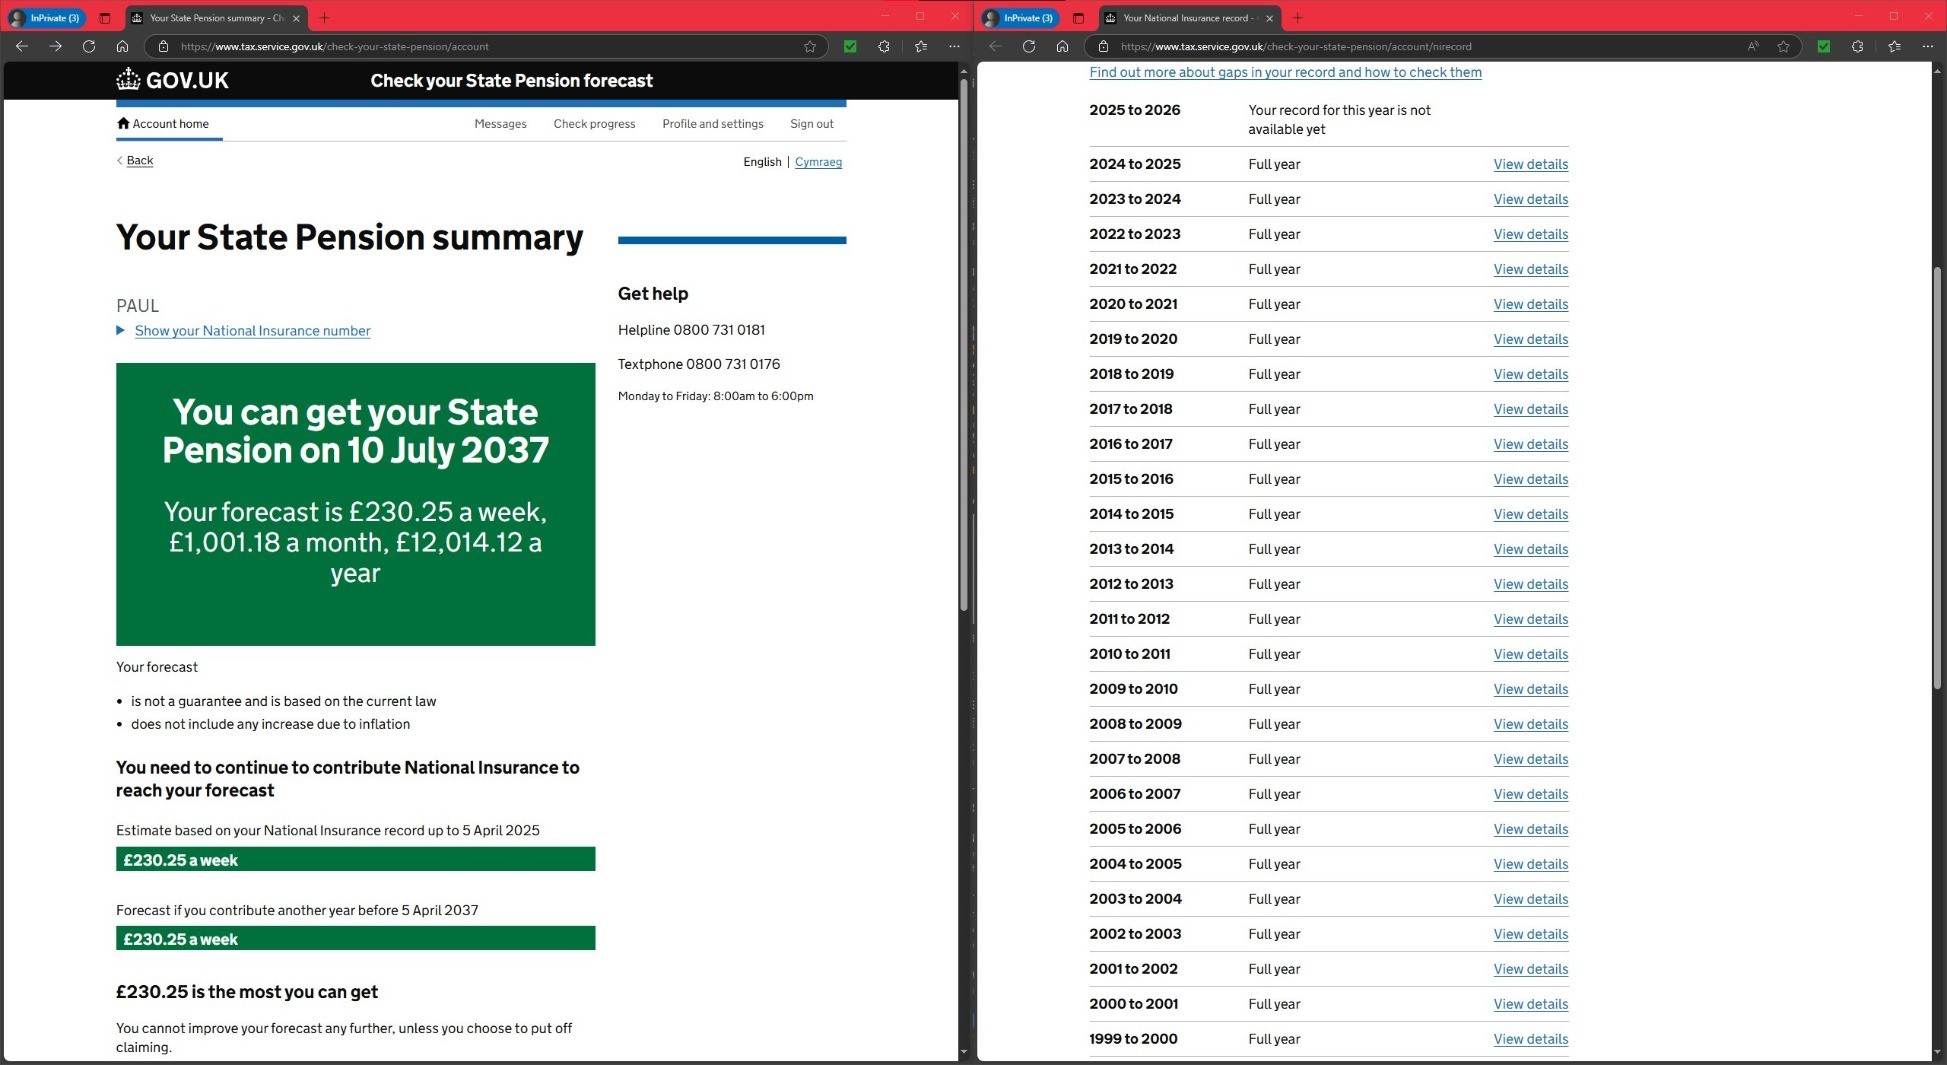Open Check progress in the account navigation
The height and width of the screenshot is (1065, 1947).
click(x=594, y=124)
